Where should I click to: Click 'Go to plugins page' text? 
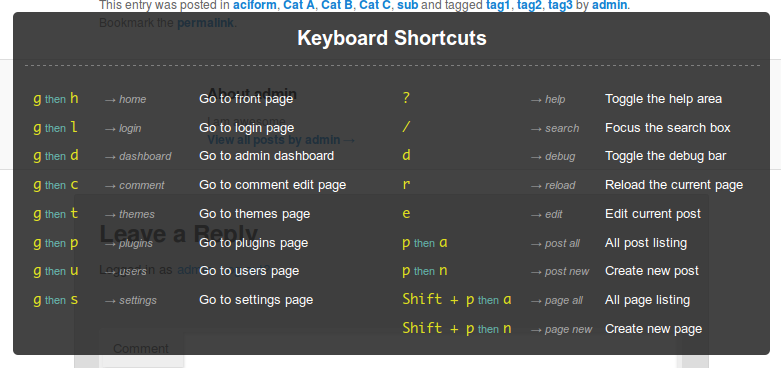pyautogui.click(x=254, y=243)
